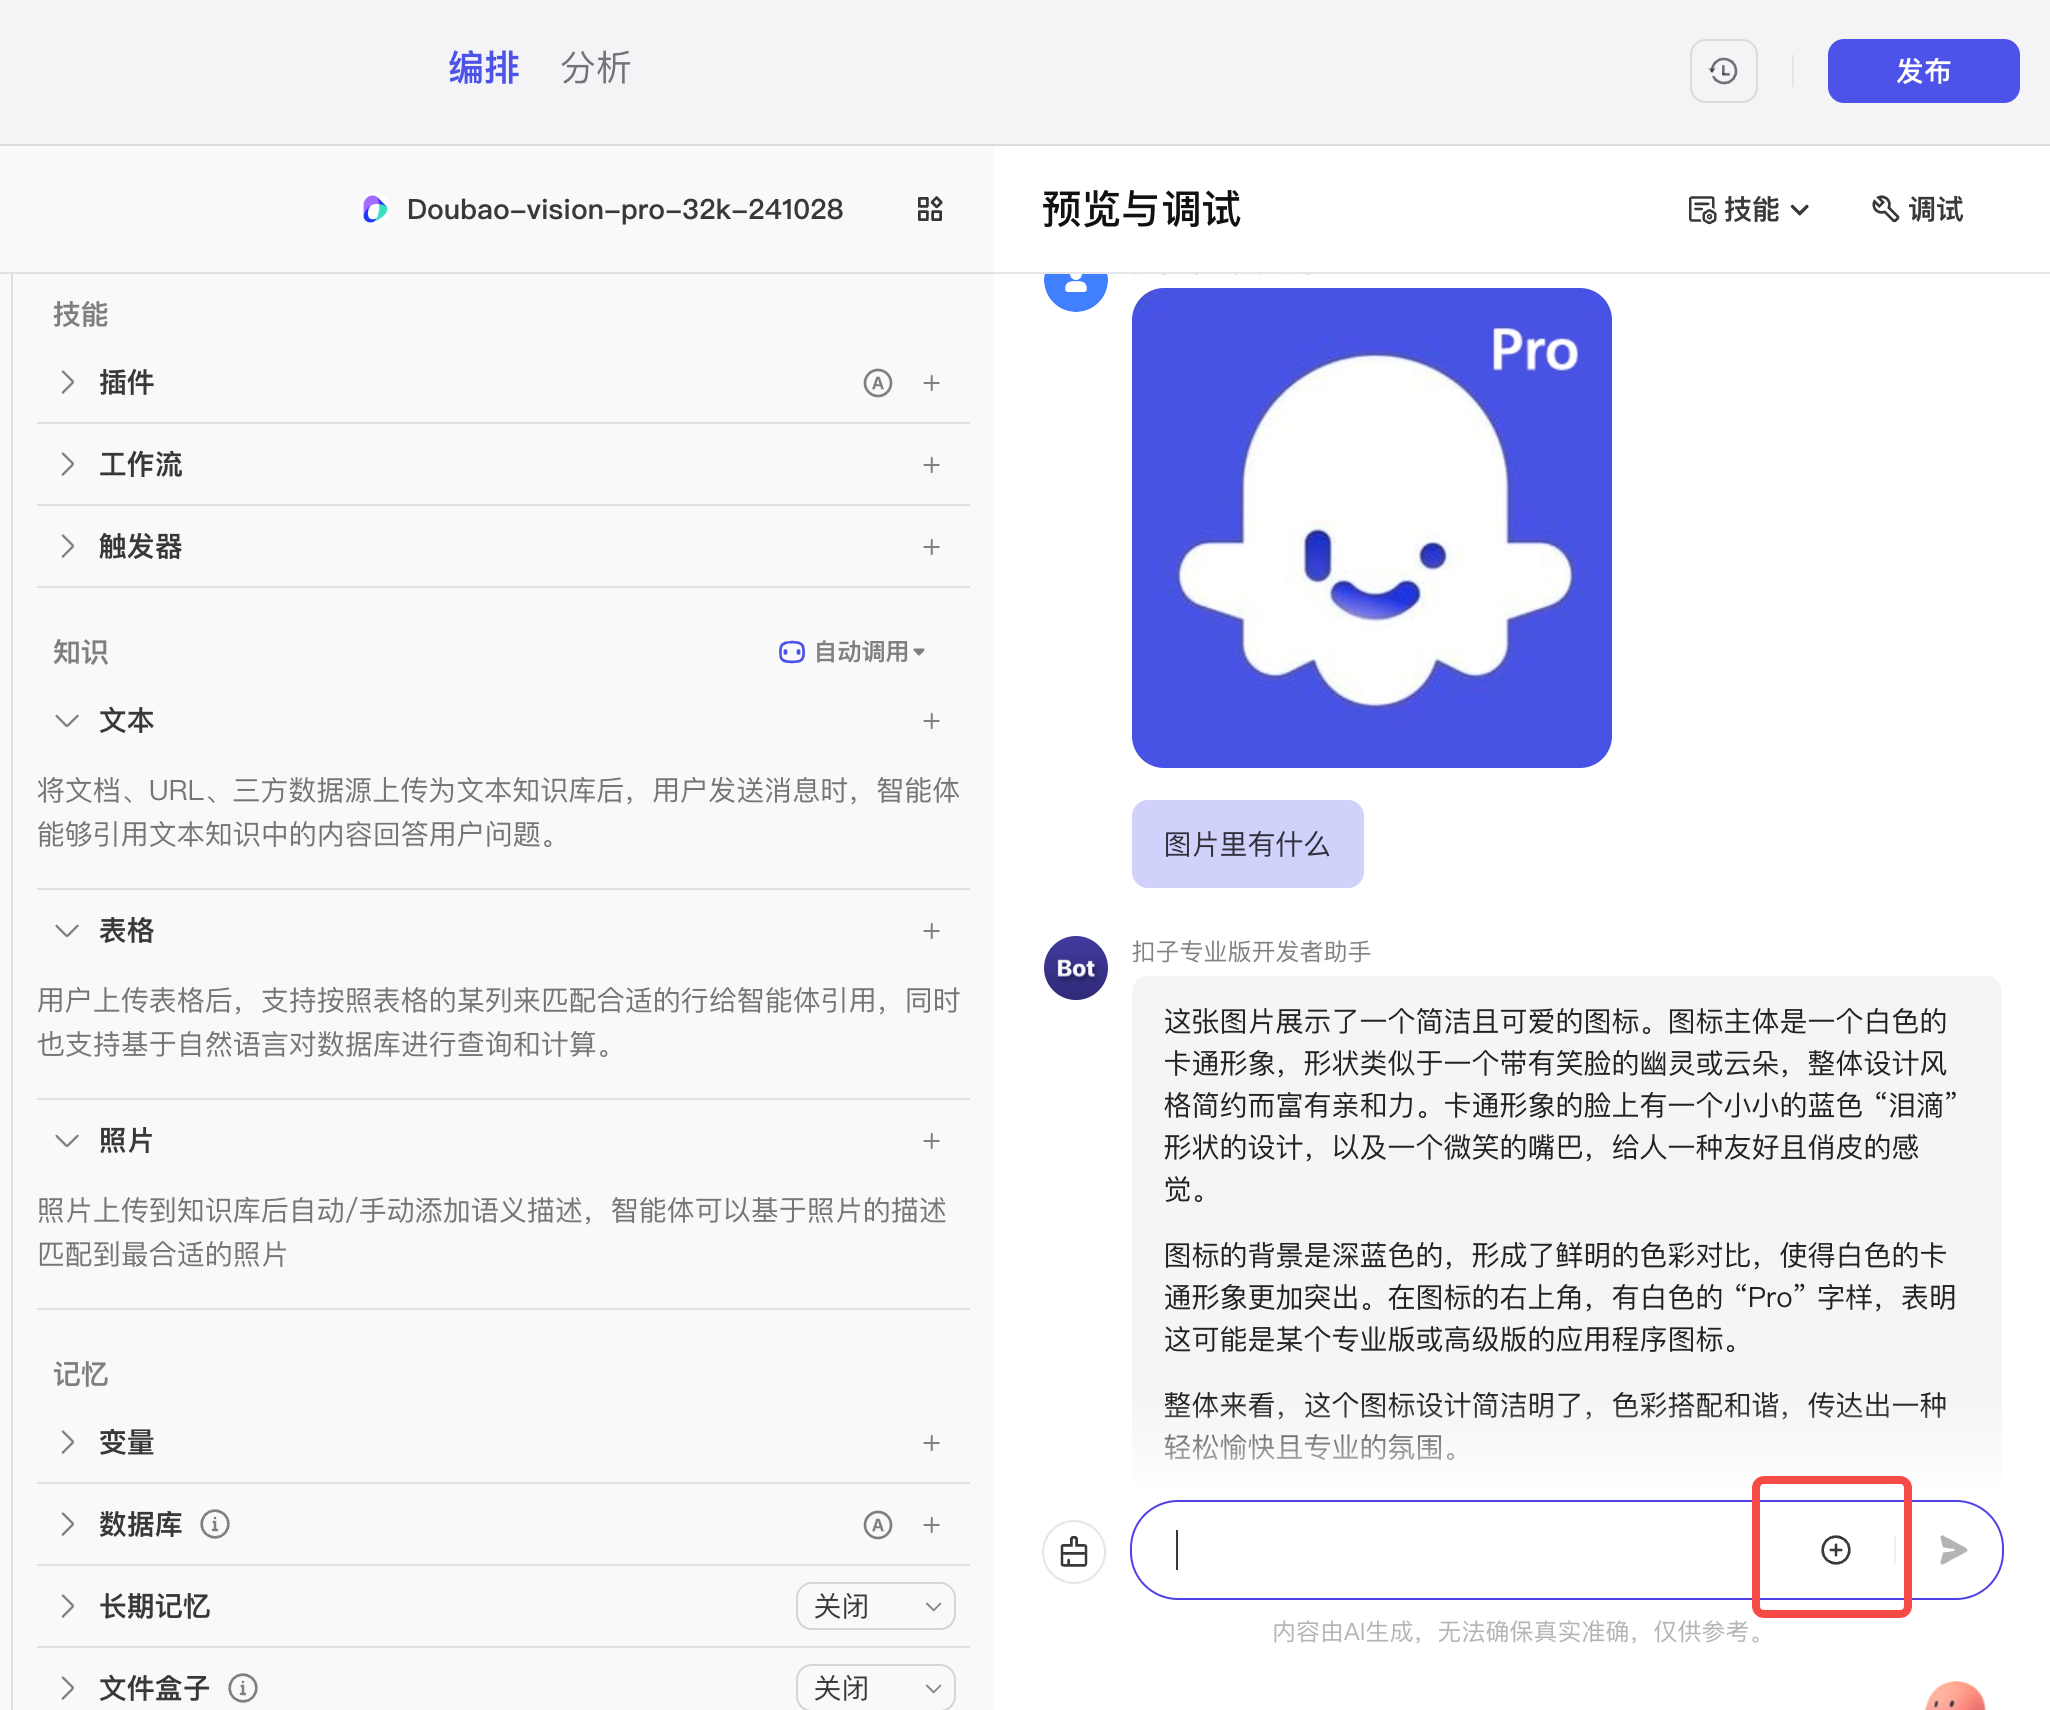
Task: Click the send arrow icon
Action: point(1952,1550)
